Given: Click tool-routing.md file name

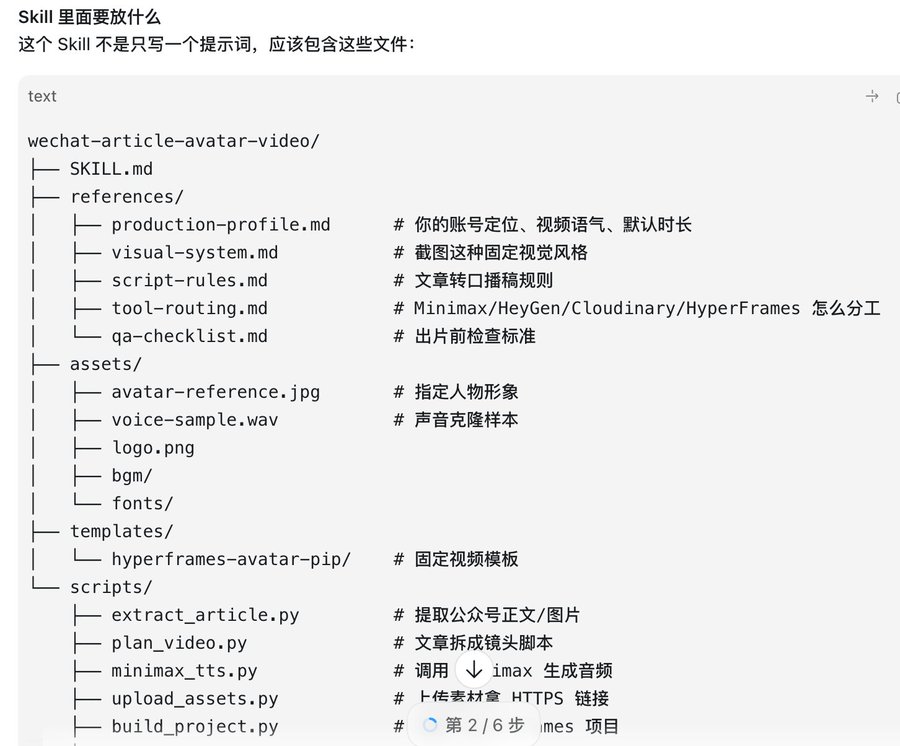Looking at the screenshot, I should (x=189, y=309).
